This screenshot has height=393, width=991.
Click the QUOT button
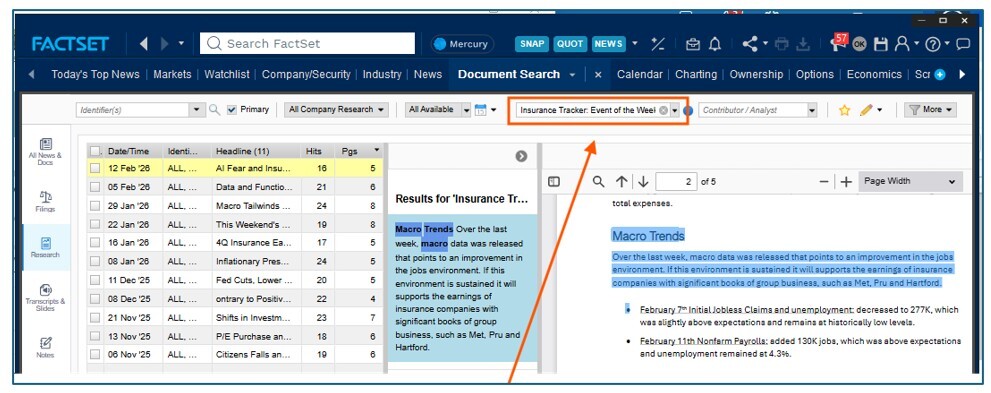[x=570, y=44]
